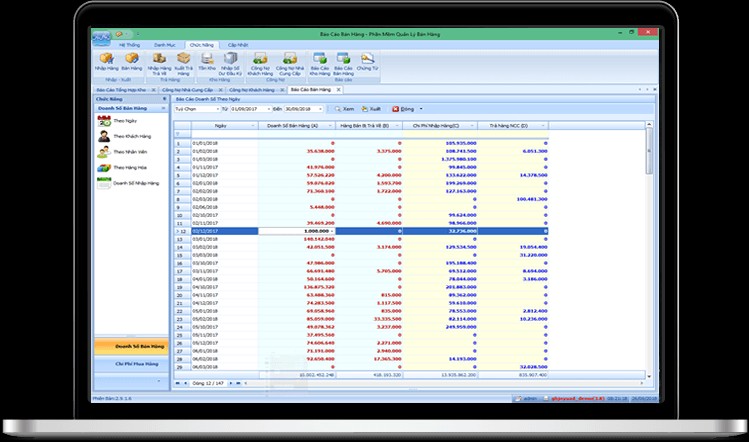Image resolution: width=749 pixels, height=442 pixels.
Task: Select Theo Nhân Viên report icon
Action: (104, 152)
